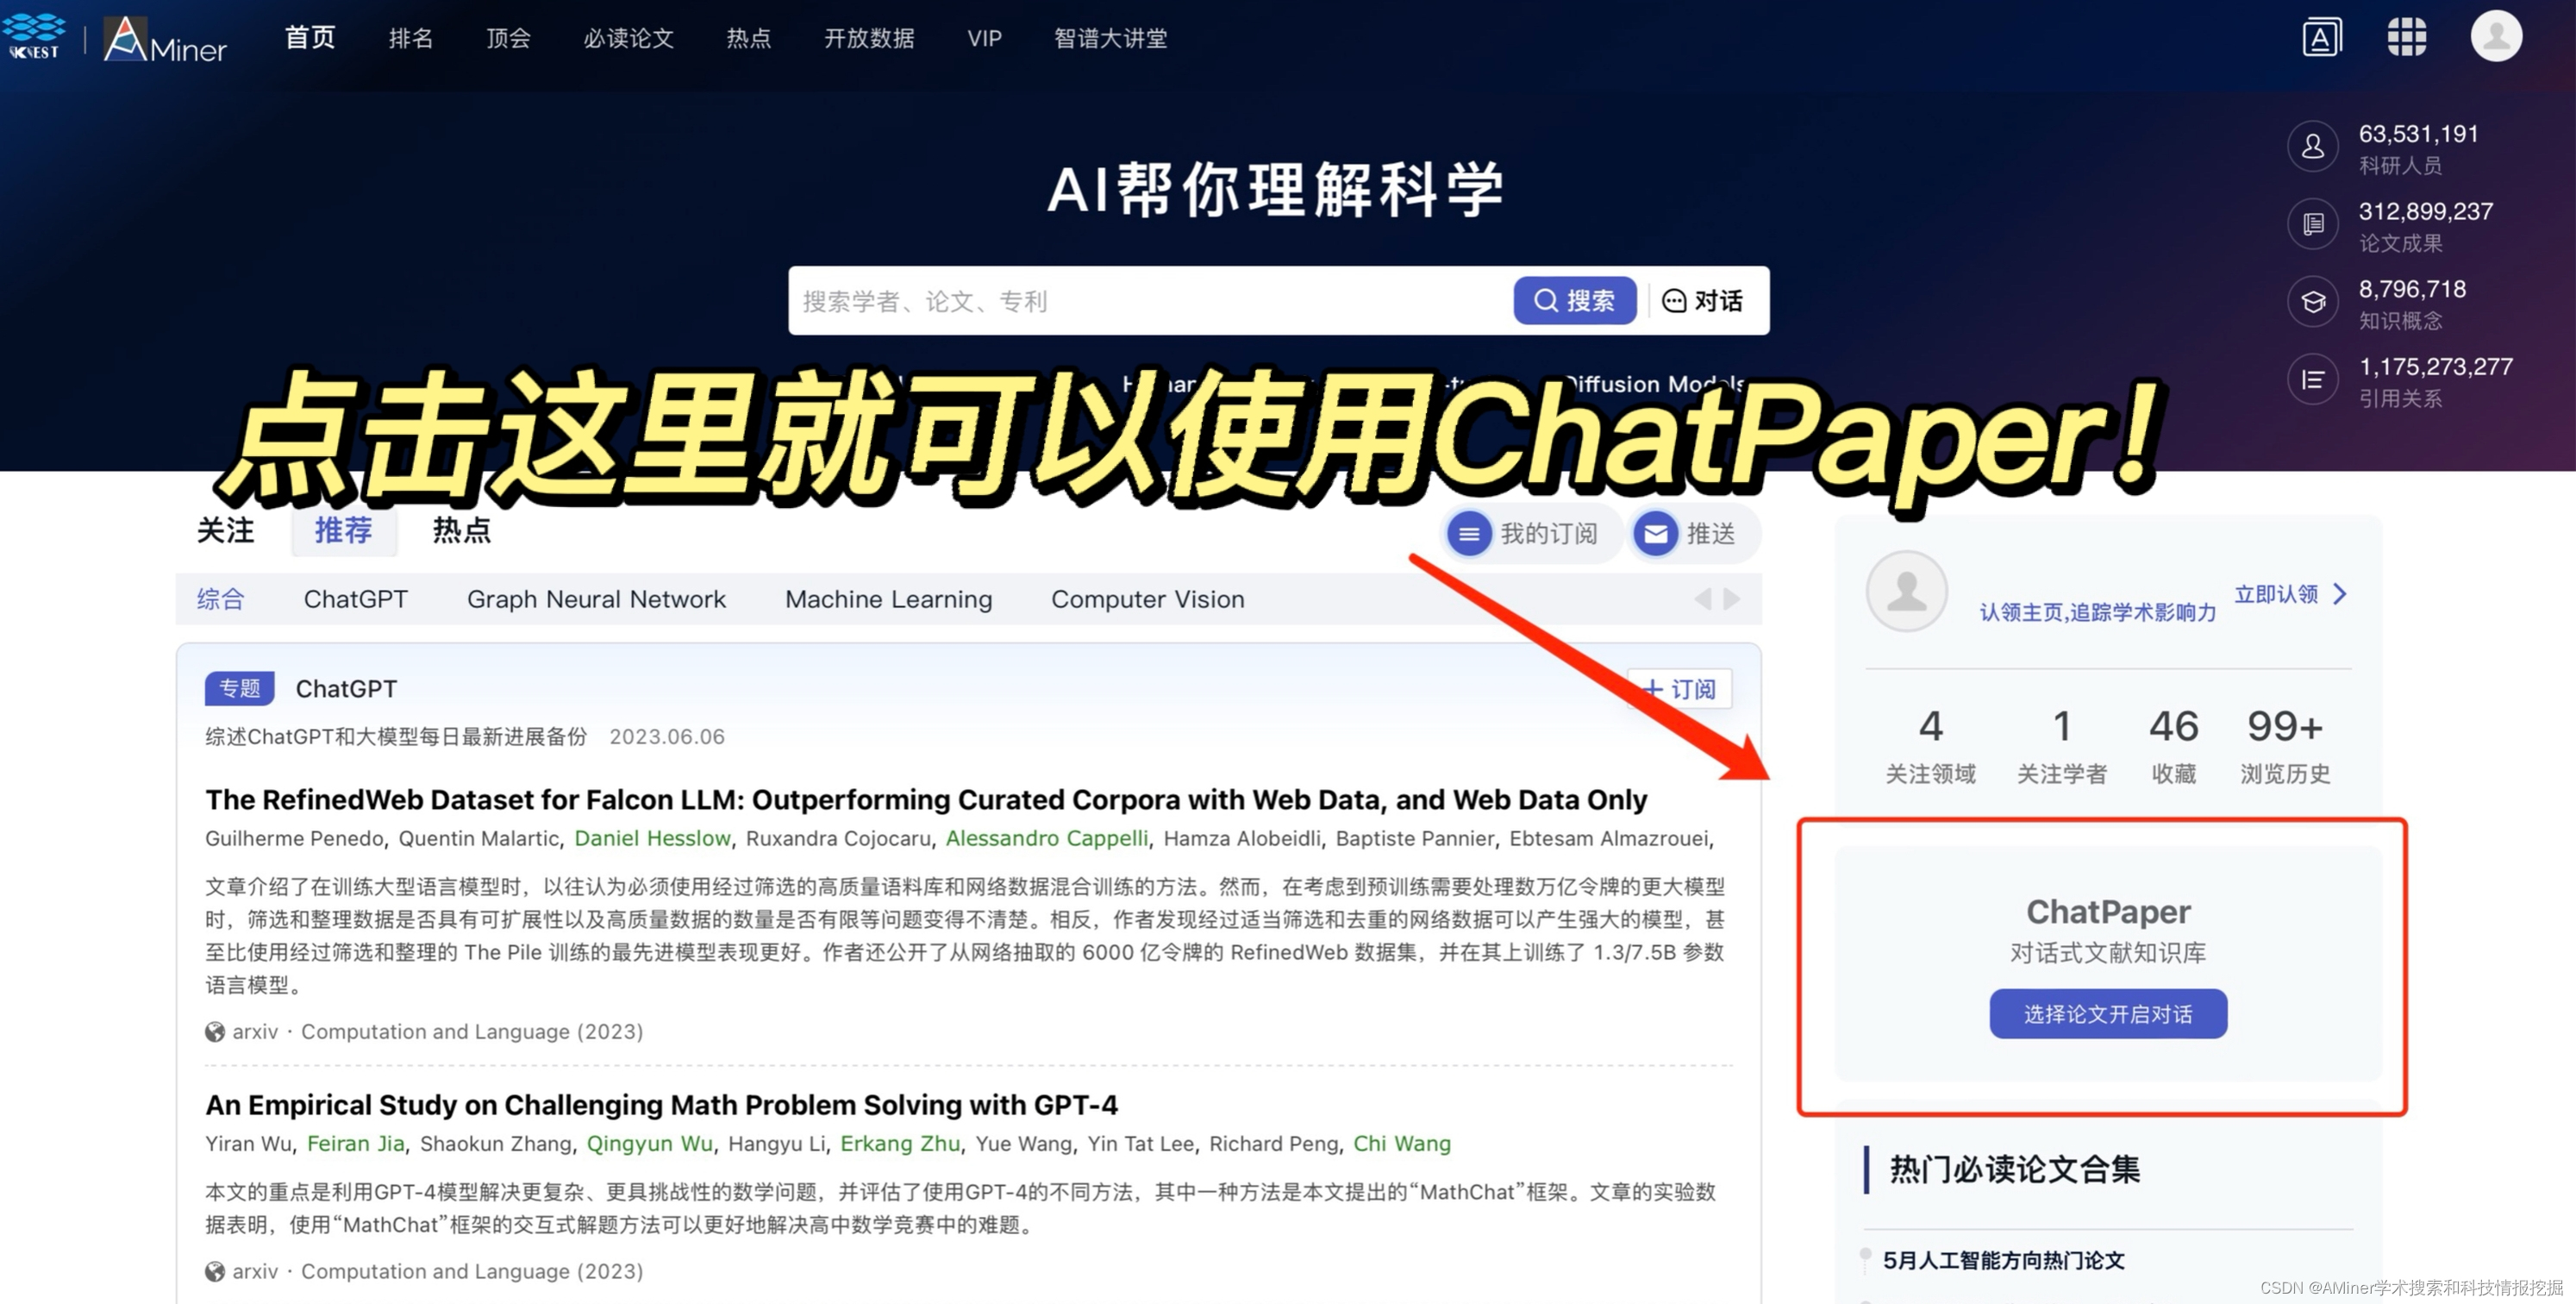Open author Erkang Zhu's profile
2576x1304 pixels.
pos(899,1144)
